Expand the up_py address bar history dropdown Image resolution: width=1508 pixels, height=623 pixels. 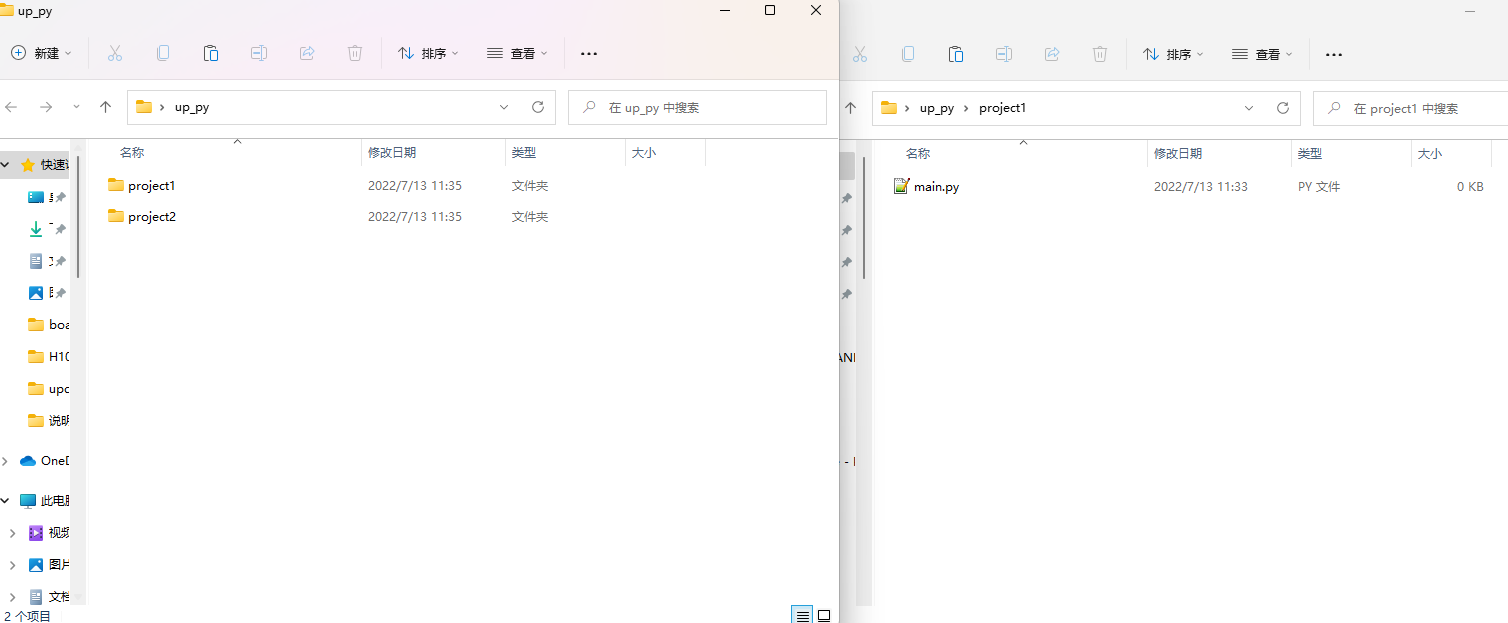[x=504, y=107]
